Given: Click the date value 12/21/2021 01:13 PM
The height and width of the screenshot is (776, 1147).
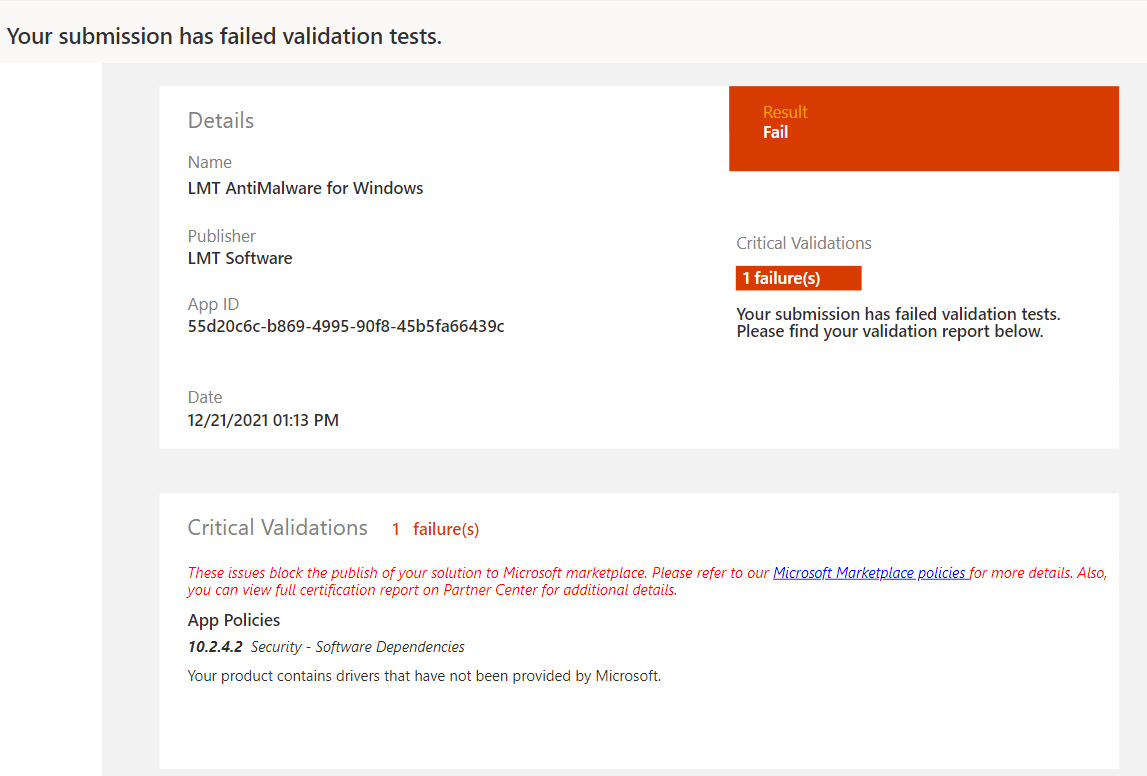Looking at the screenshot, I should 263,420.
